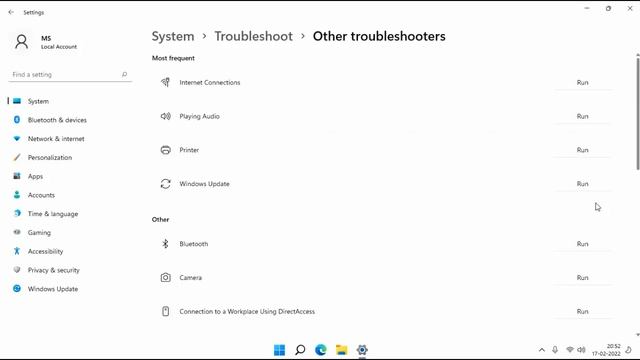Click the Playing Audio speaker icon
The height and width of the screenshot is (360, 640).
click(165, 116)
